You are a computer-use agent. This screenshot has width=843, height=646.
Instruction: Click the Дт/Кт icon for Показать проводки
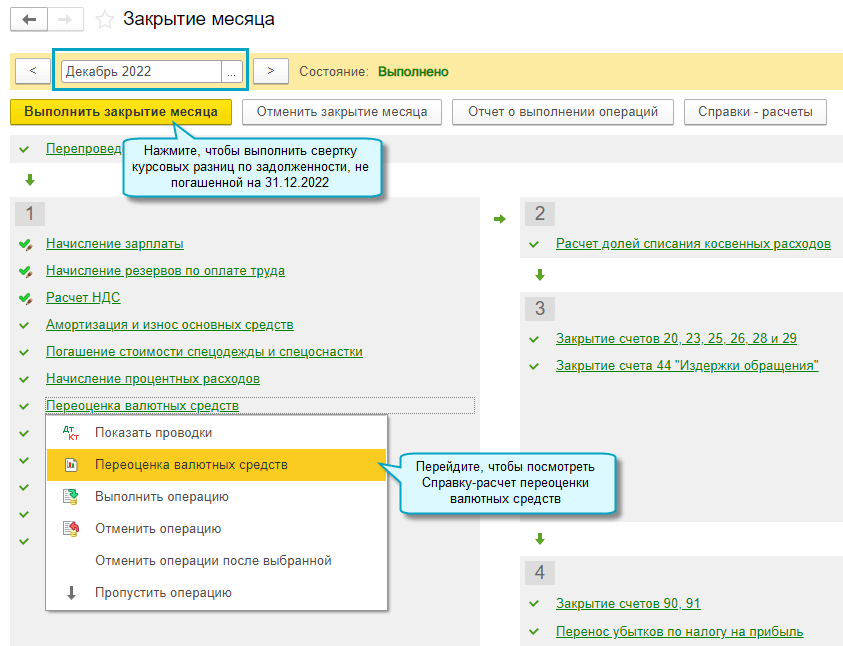pyautogui.click(x=71, y=433)
